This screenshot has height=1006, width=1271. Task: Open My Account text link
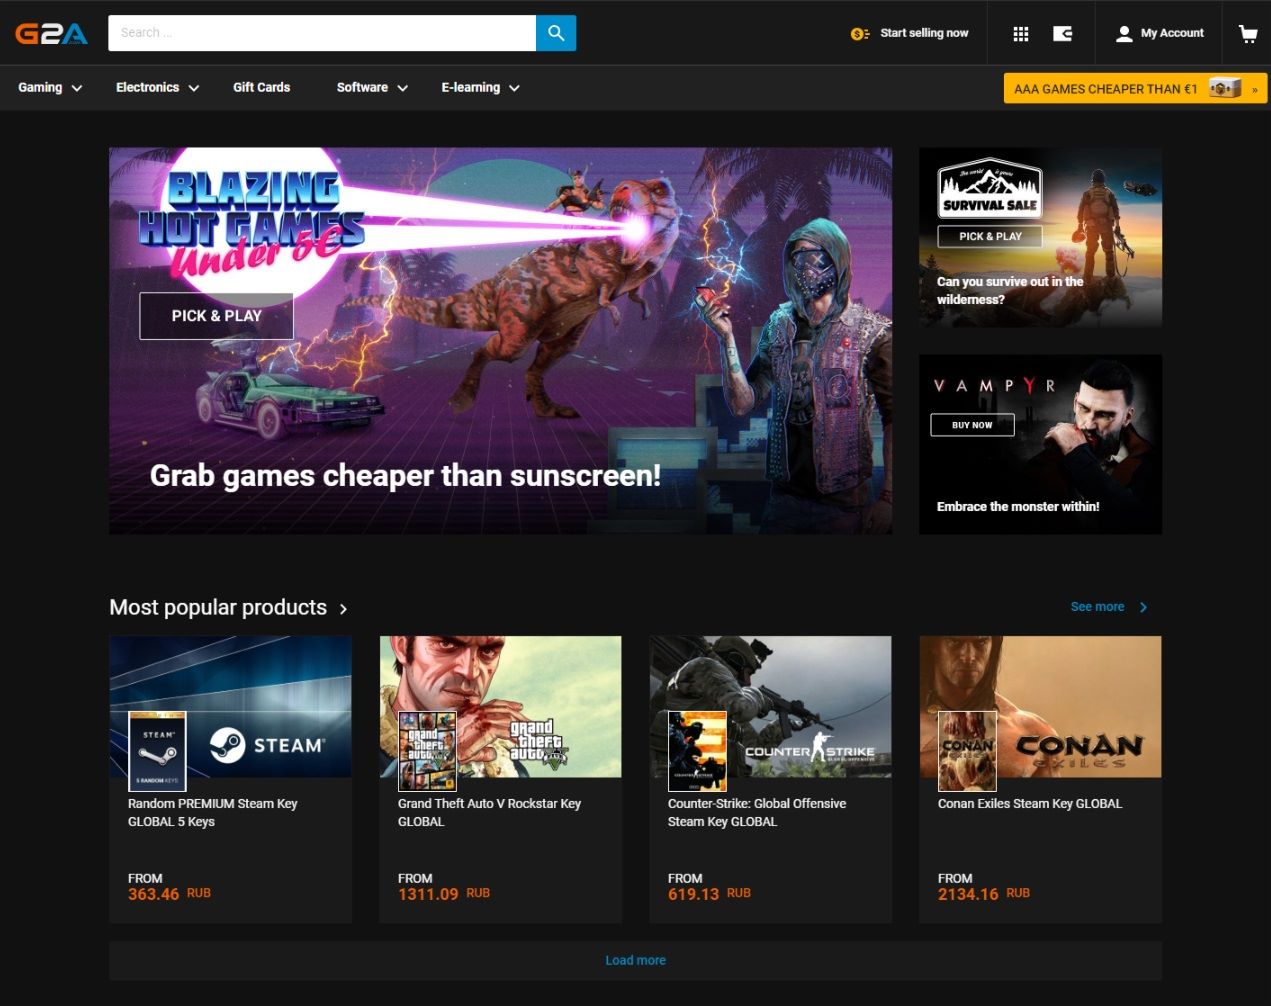pyautogui.click(x=1172, y=33)
